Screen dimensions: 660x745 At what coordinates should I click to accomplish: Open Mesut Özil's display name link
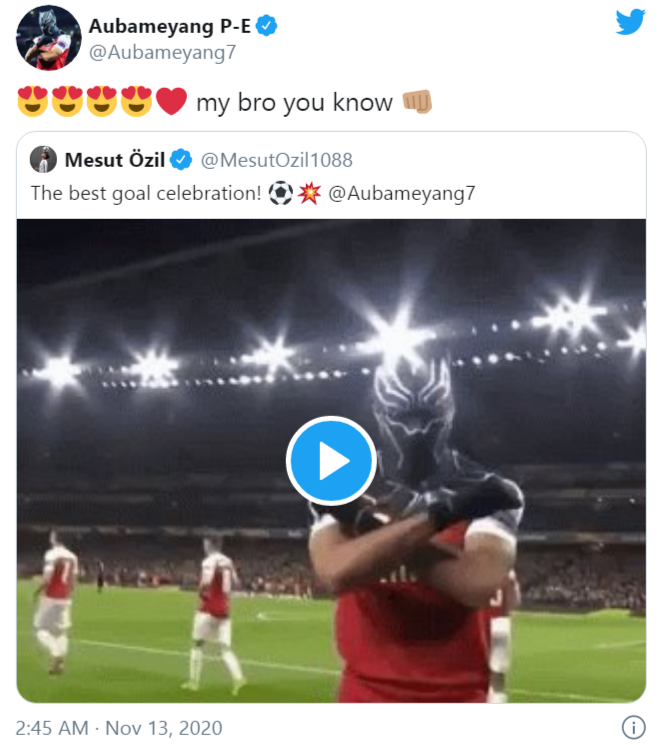click(114, 160)
